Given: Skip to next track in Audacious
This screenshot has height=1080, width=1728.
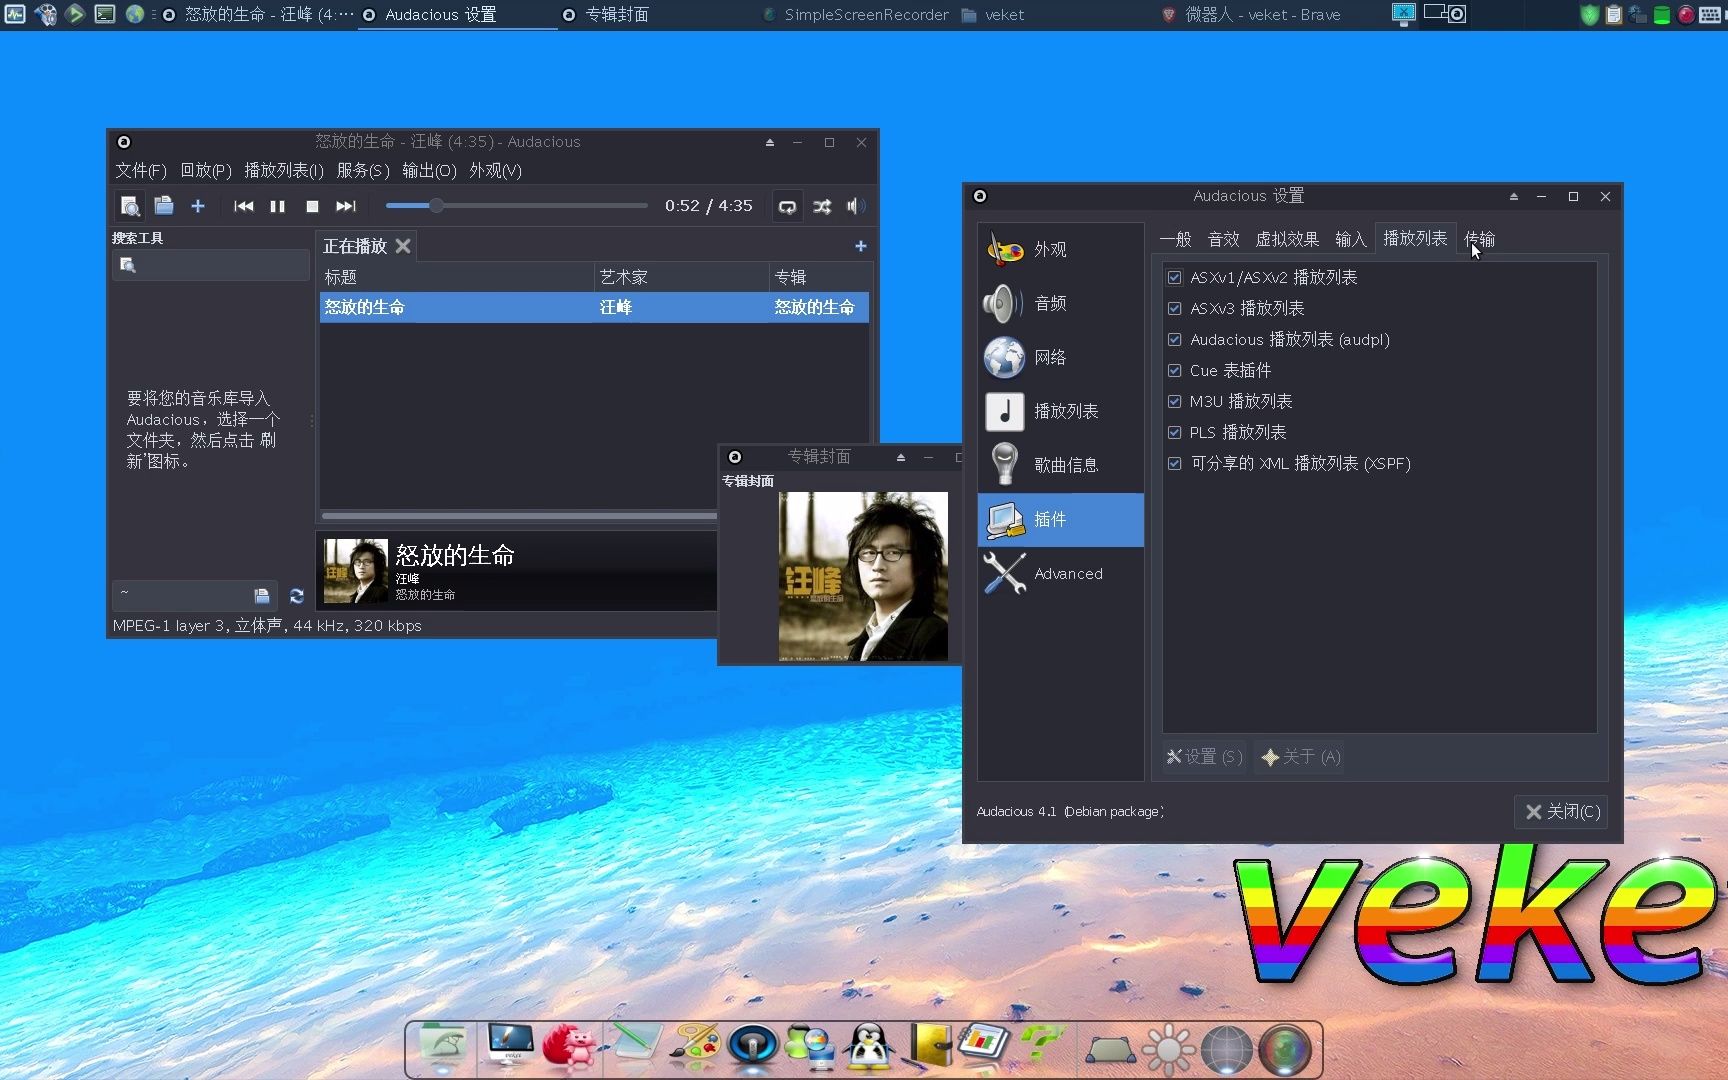Looking at the screenshot, I should [346, 206].
